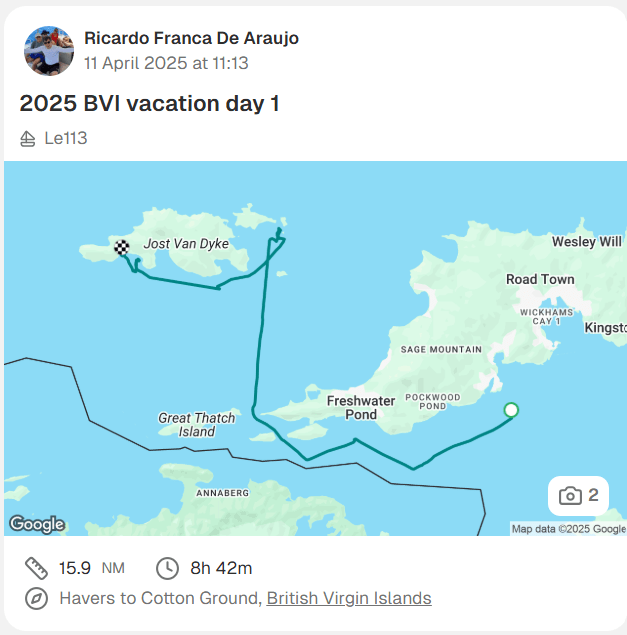Click the Sage Mountain map label

(441, 349)
